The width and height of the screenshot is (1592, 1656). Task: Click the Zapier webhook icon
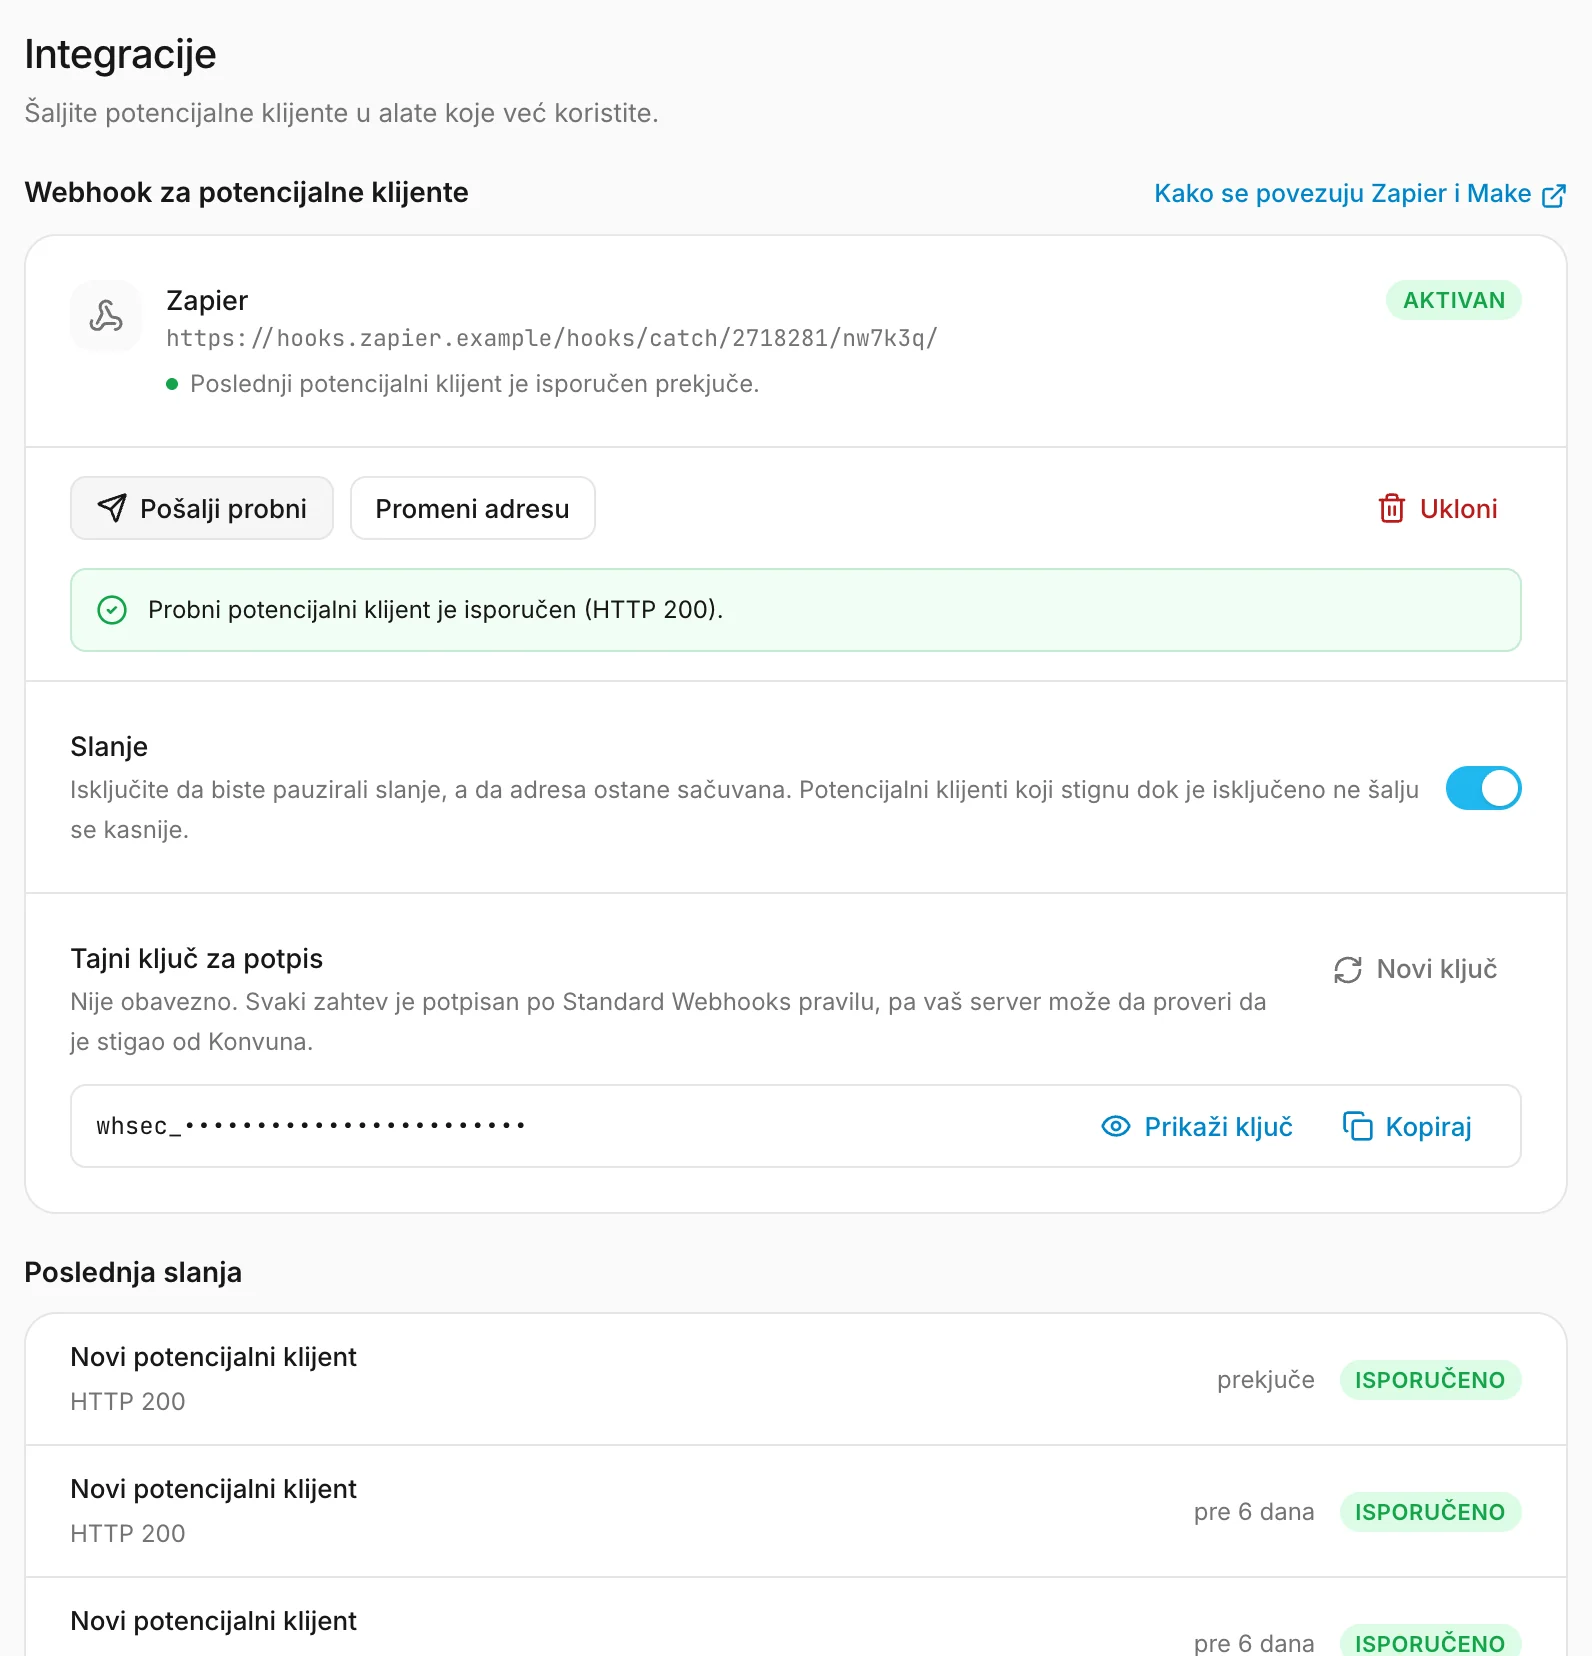coord(106,316)
